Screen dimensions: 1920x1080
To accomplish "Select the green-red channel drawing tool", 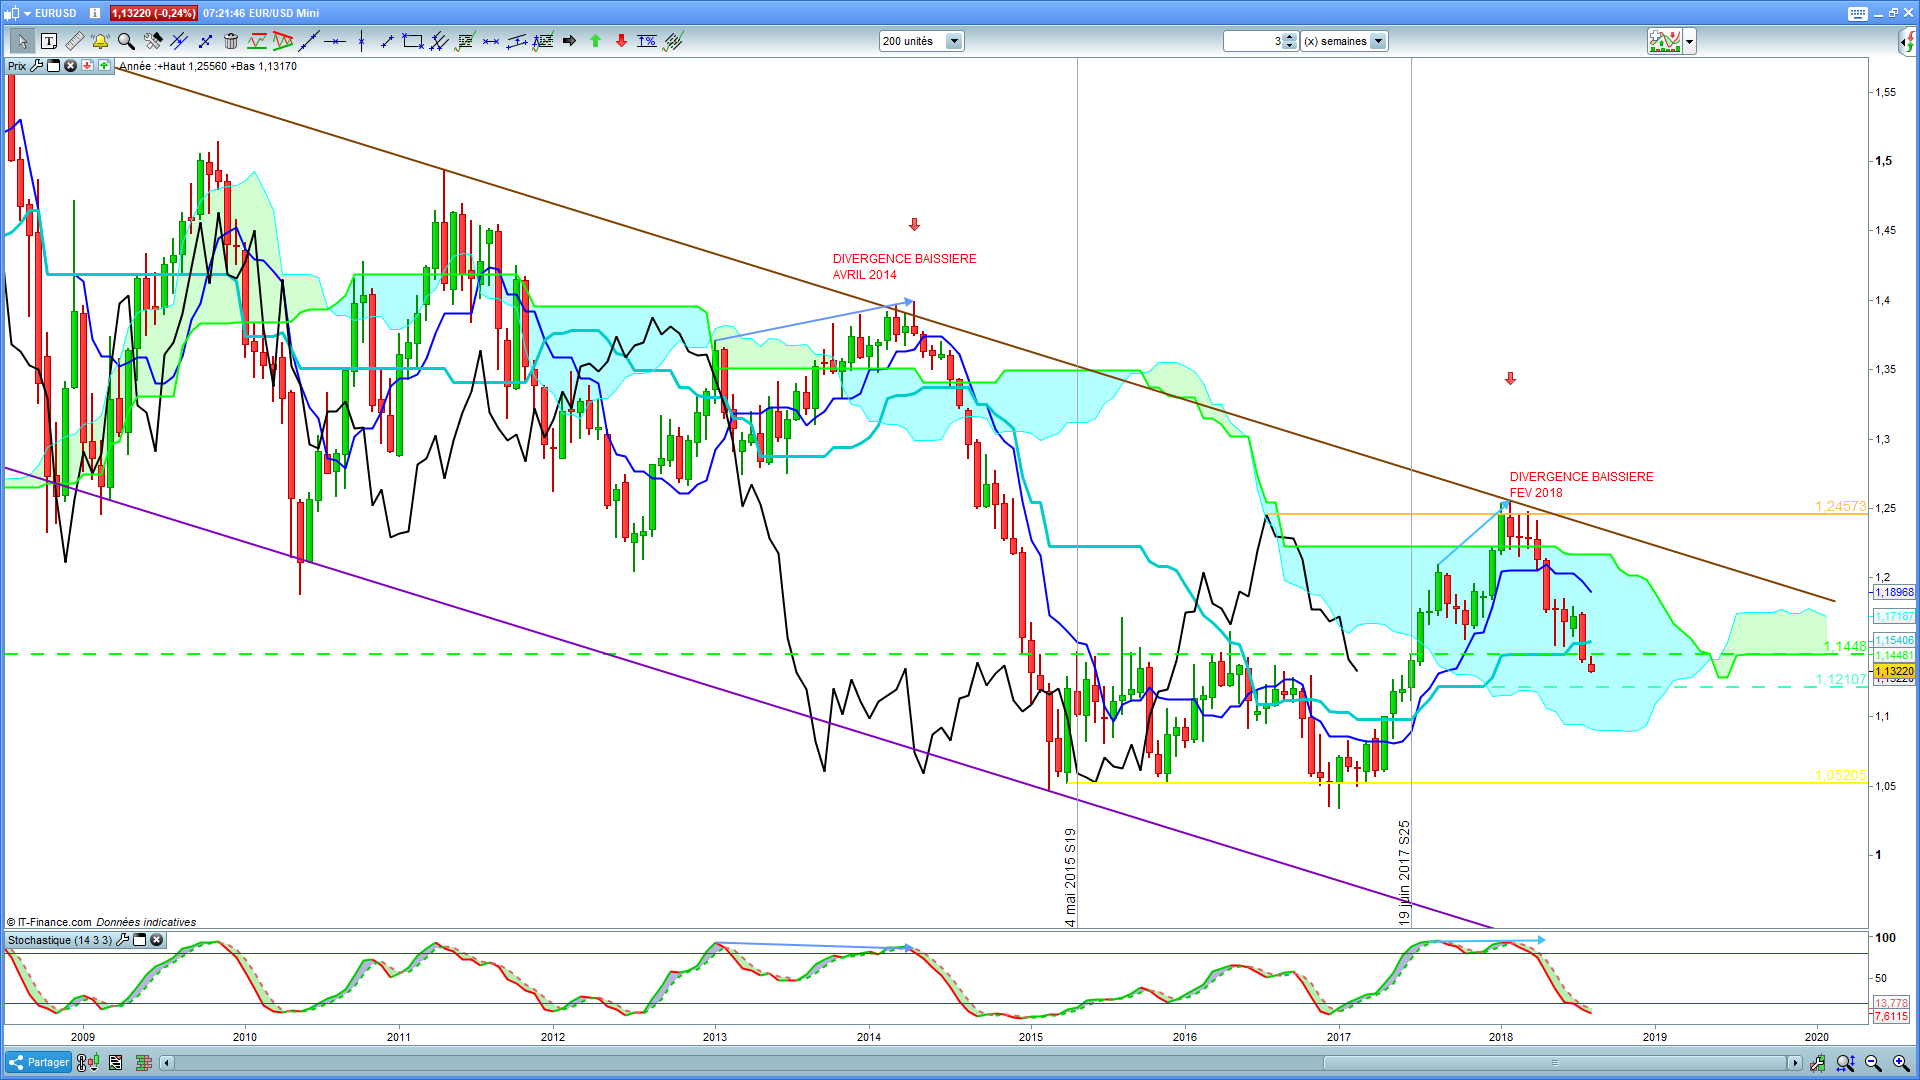I will coord(257,41).
